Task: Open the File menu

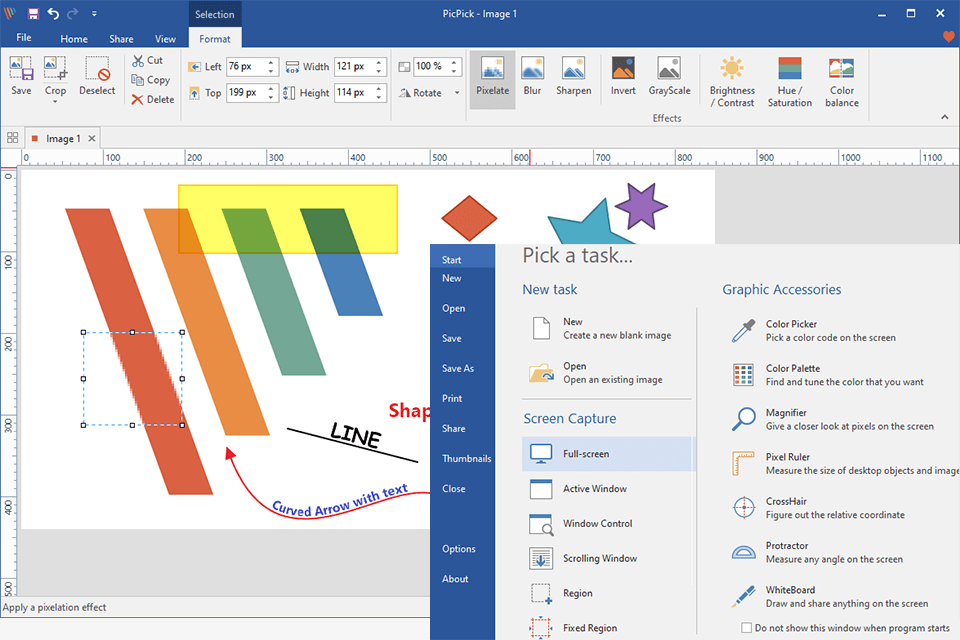Action: click(x=24, y=36)
